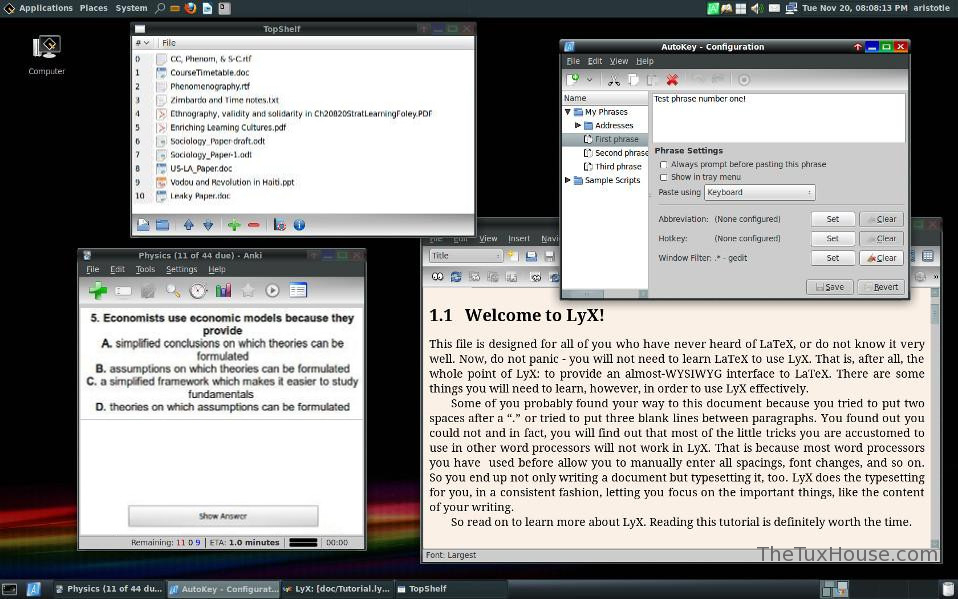958x599 pixels.
Task: Click the red X delete icon in AutoKey
Action: pyautogui.click(x=672, y=80)
